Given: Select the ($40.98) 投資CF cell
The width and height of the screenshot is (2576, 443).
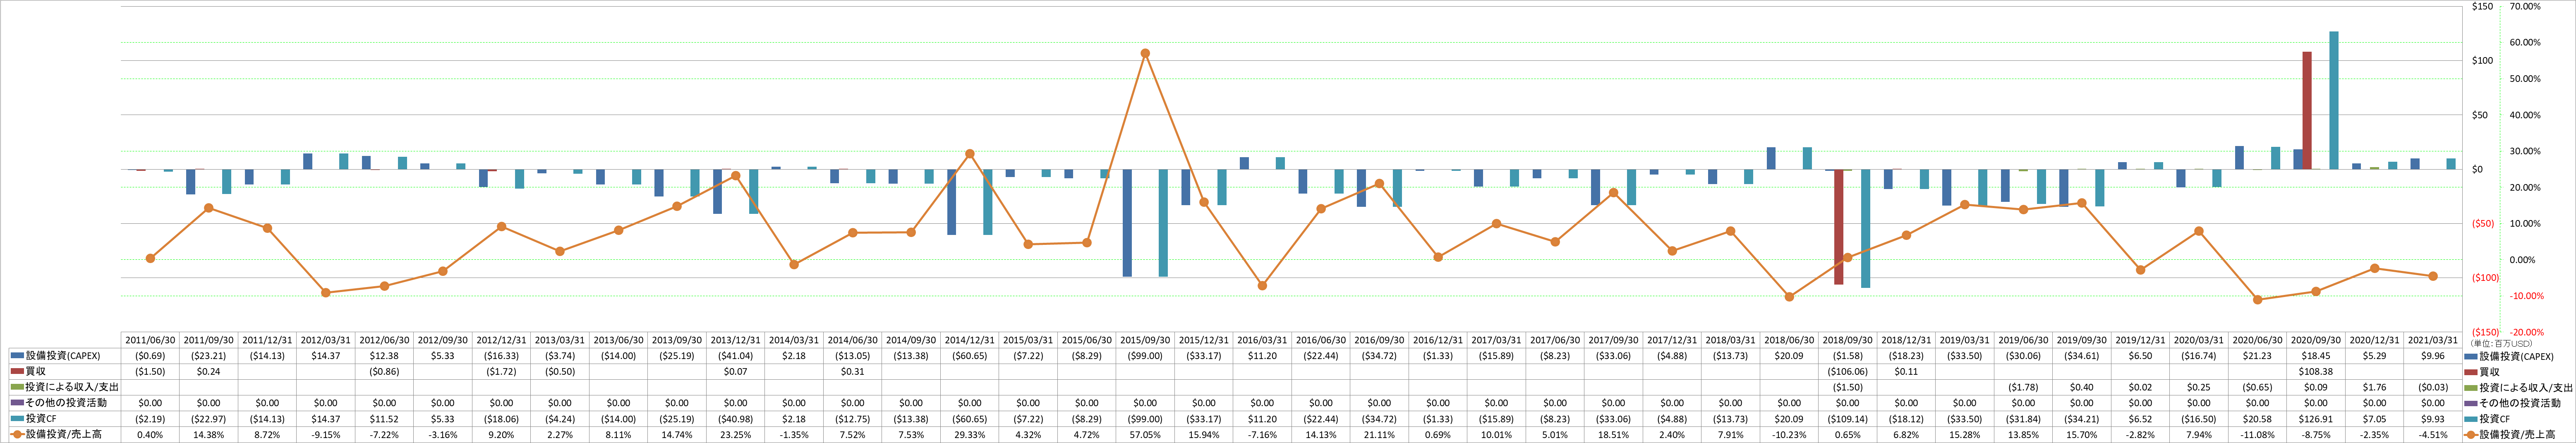Looking at the screenshot, I should pos(735,419).
